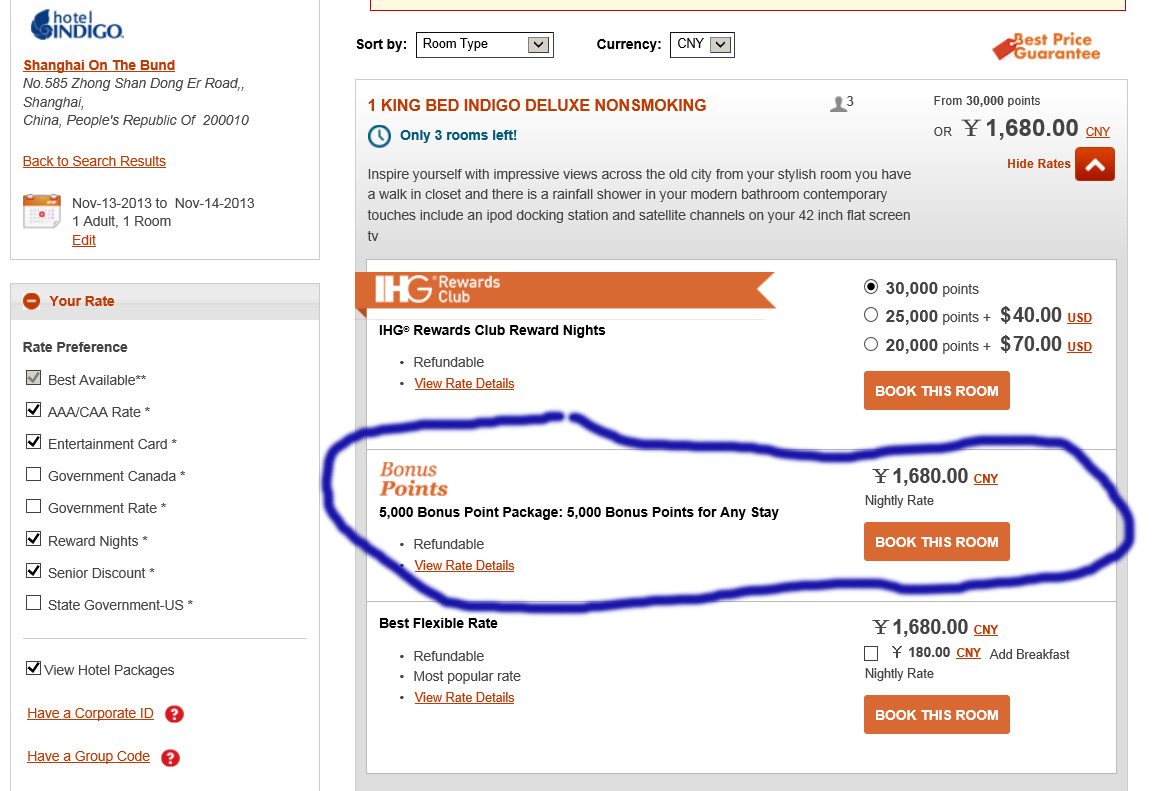Open Back to Search Results link

coord(94,161)
